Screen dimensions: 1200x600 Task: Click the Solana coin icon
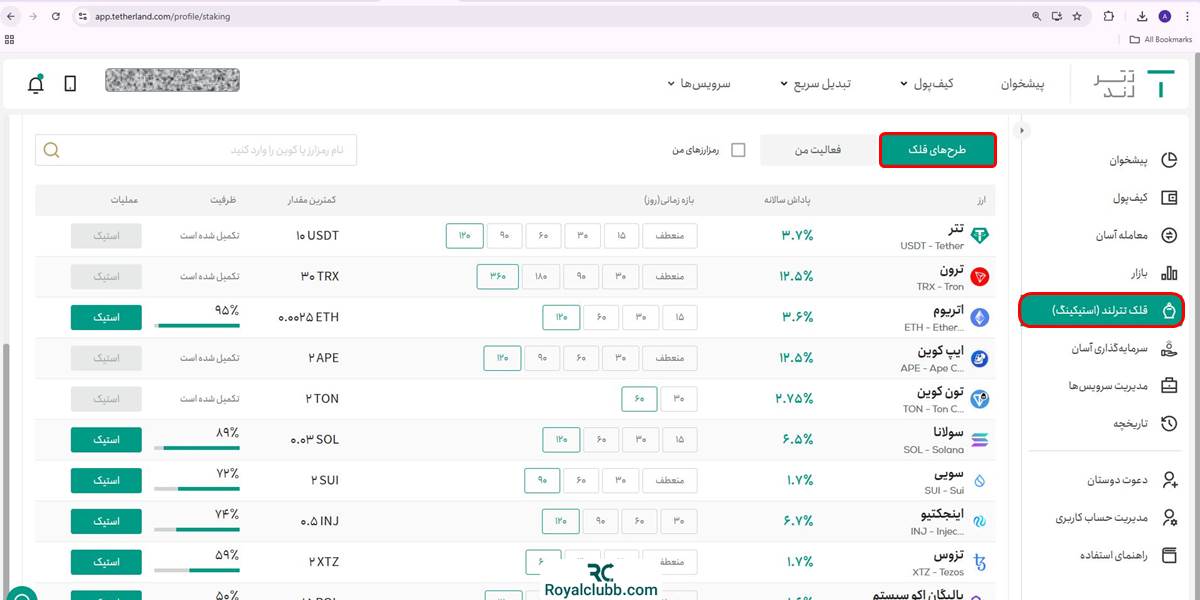(980, 440)
